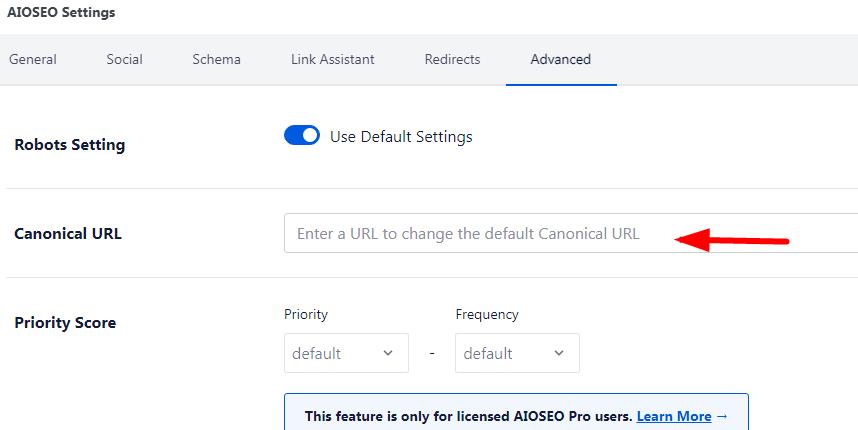
Task: Click the Priority Score label
Action: point(65,322)
